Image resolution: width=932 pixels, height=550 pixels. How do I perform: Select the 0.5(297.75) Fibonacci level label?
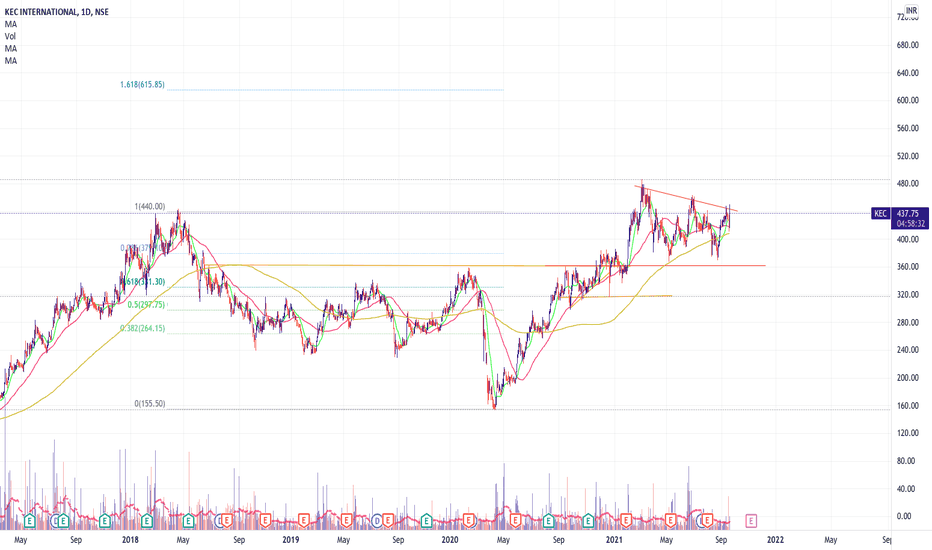pos(146,304)
